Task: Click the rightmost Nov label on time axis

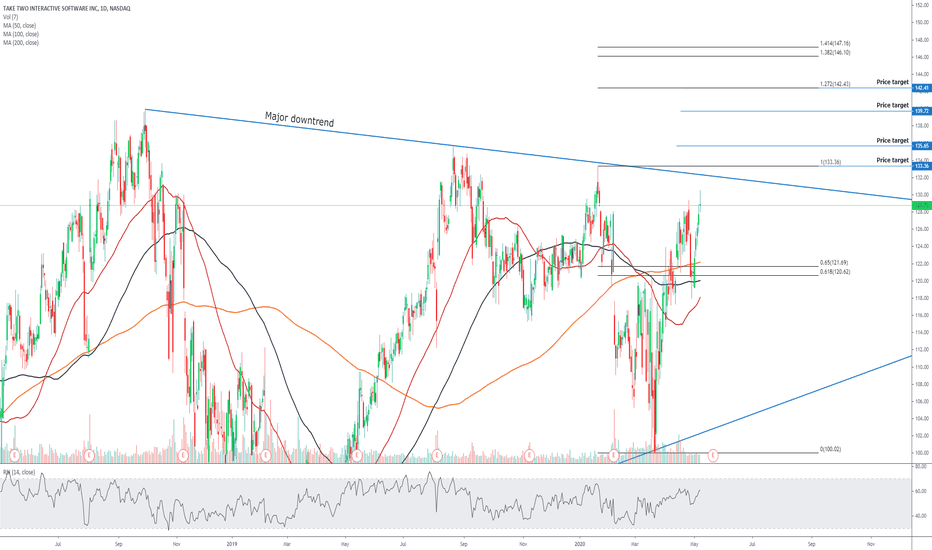Action: point(871,543)
